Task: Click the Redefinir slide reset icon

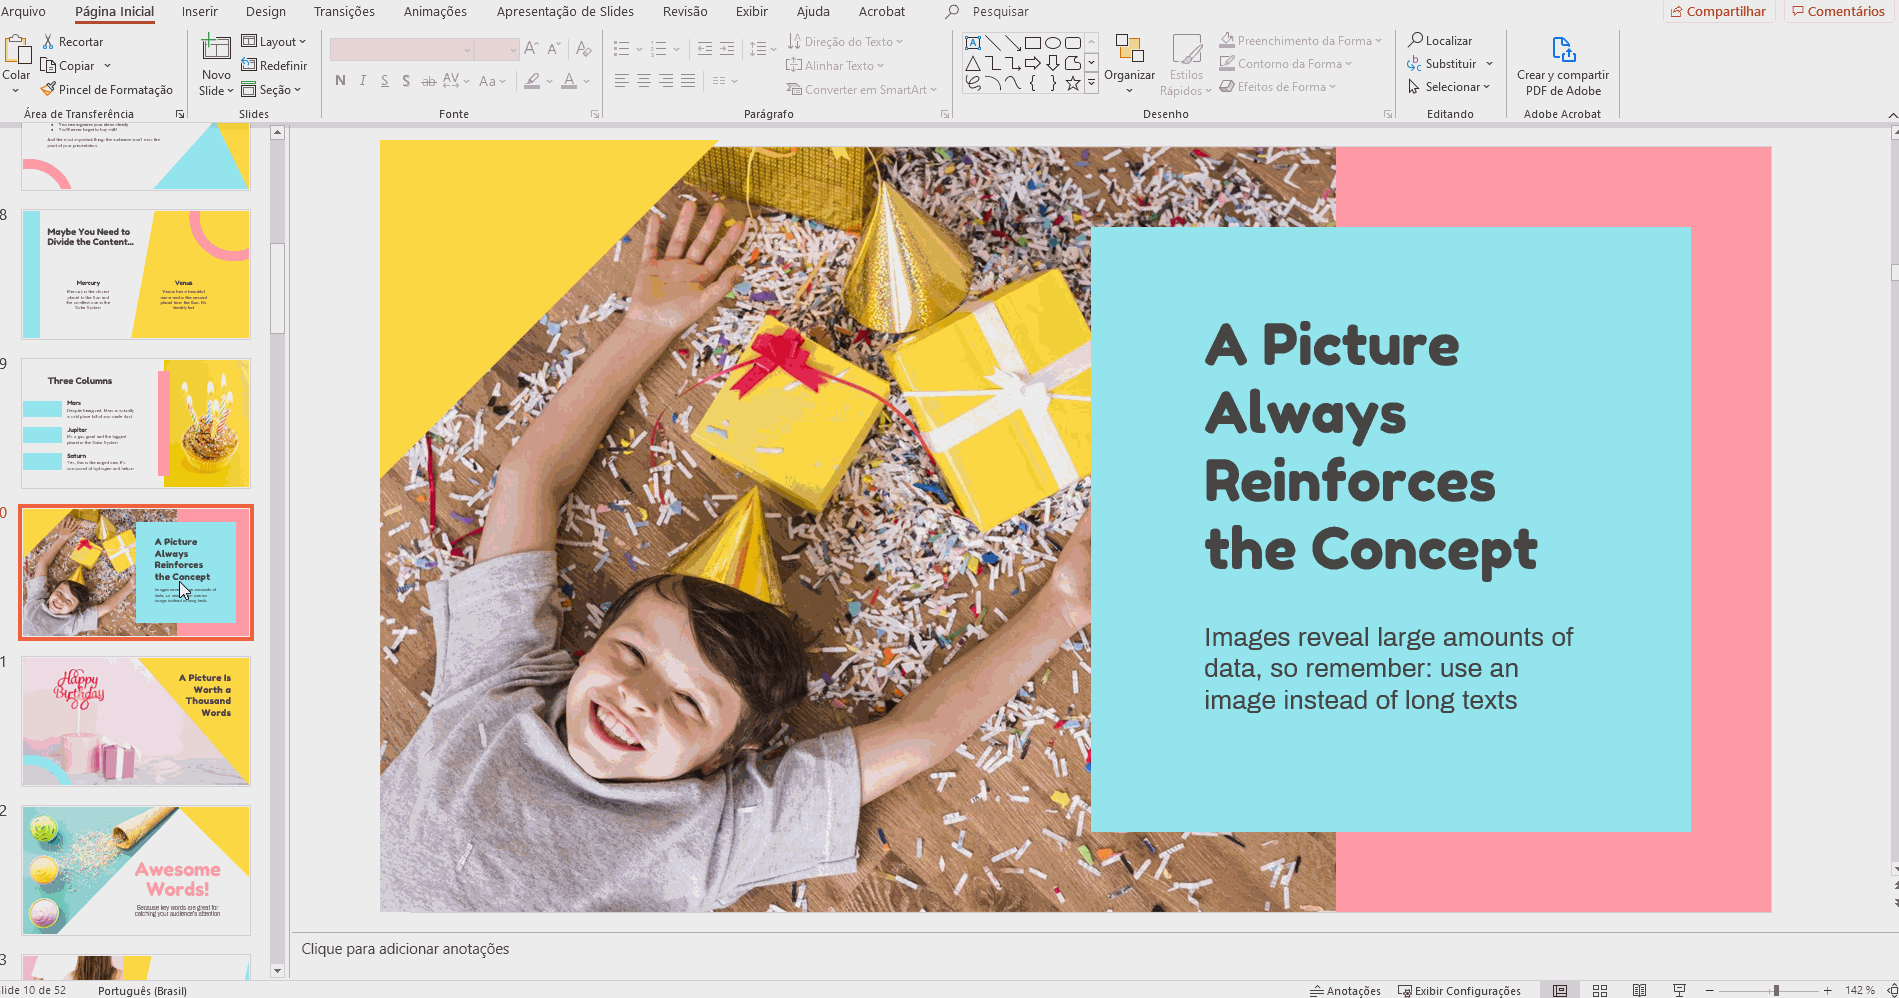Action: coord(249,65)
